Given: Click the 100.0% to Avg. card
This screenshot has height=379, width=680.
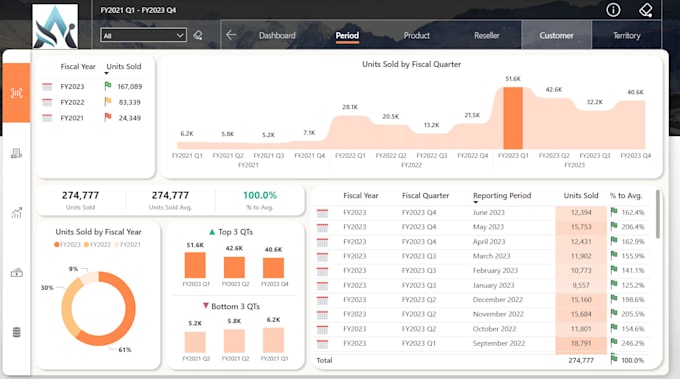Looking at the screenshot, I should click(x=259, y=200).
